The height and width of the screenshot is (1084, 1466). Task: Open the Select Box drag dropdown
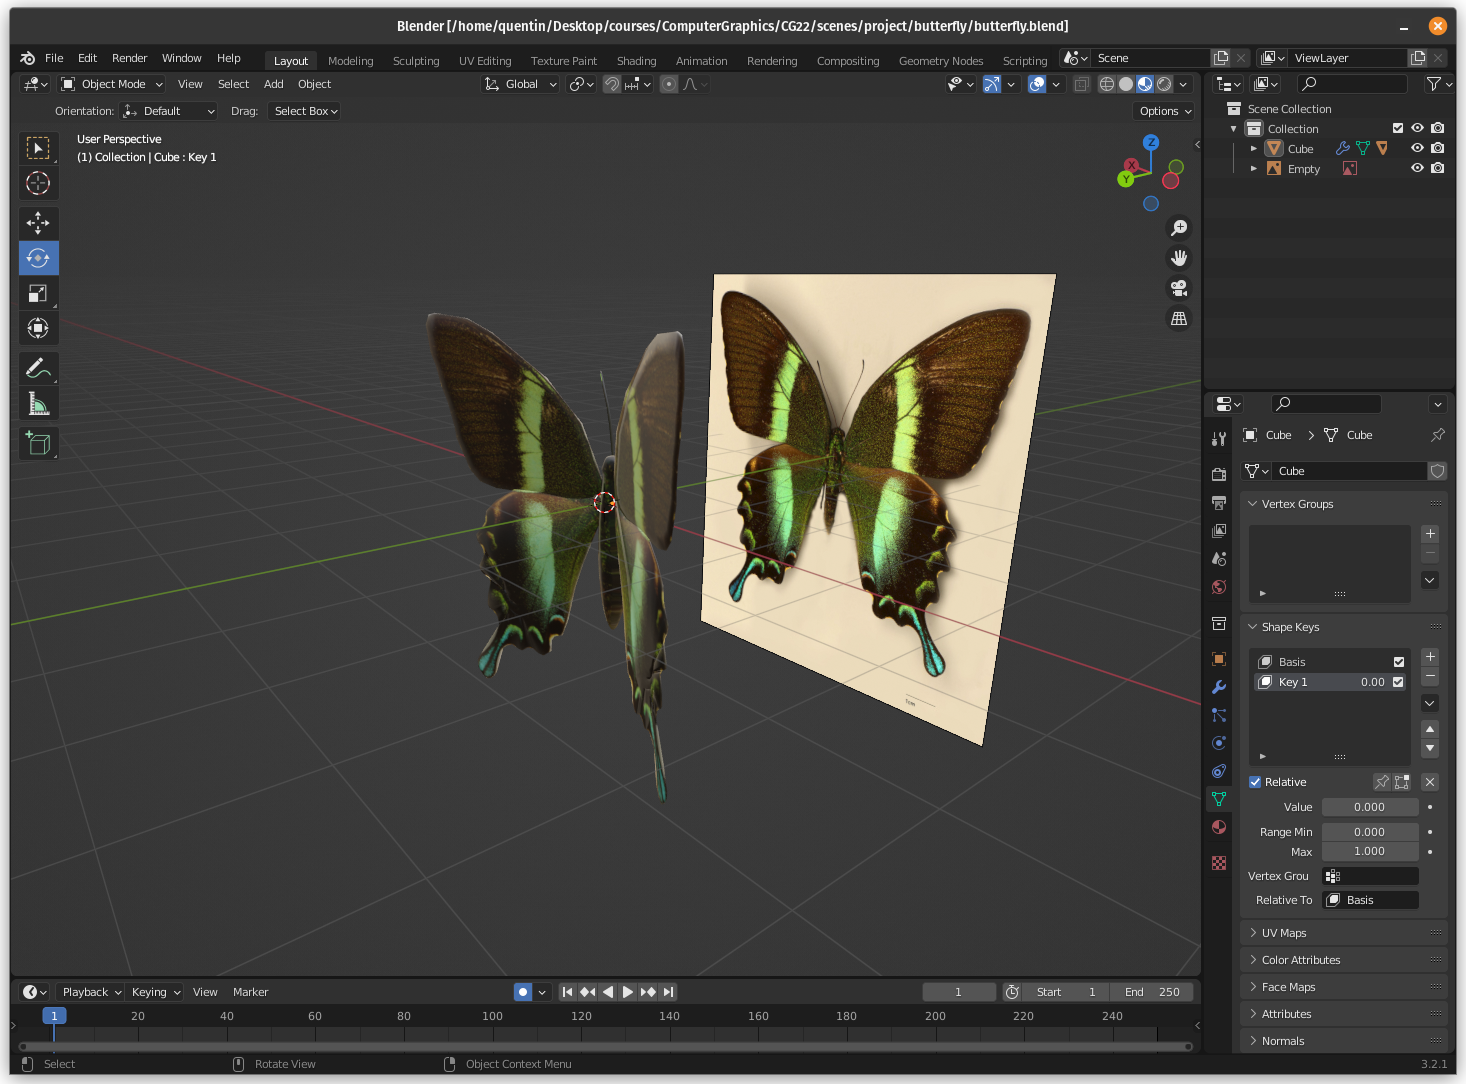[305, 111]
